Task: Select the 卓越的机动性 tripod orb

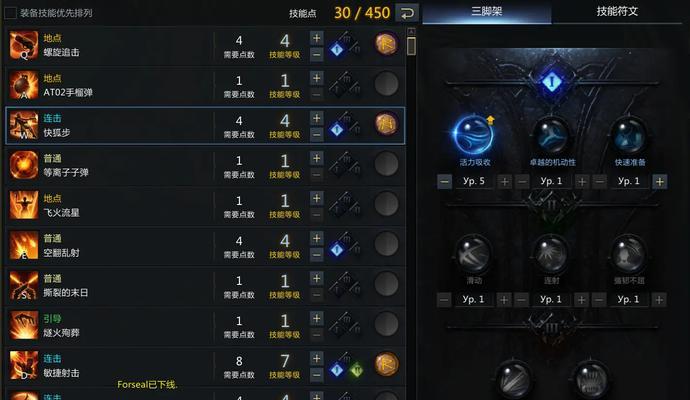Action: 551,136
